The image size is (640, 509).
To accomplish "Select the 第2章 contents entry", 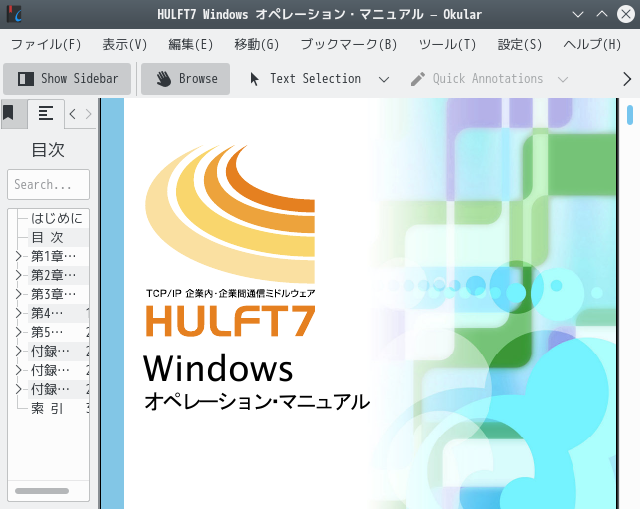I will pyautogui.click(x=53, y=275).
